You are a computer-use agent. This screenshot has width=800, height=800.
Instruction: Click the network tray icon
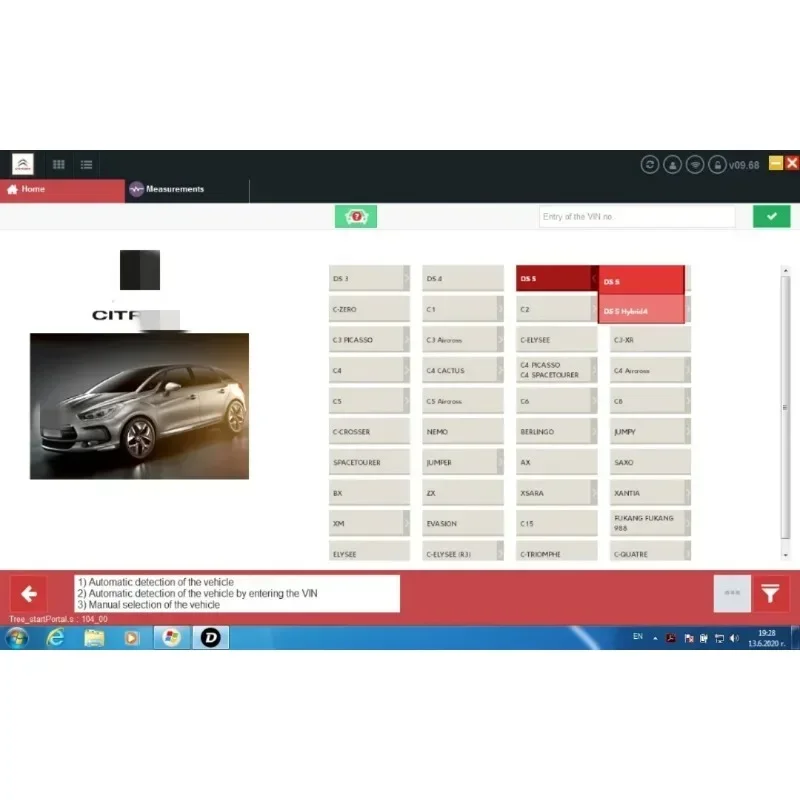719,638
